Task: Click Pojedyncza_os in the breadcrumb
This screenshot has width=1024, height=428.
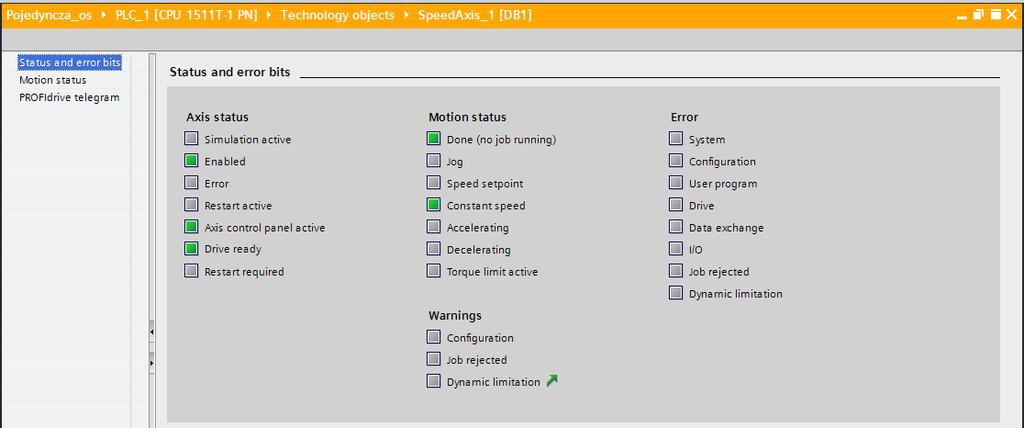Action: click(x=49, y=15)
